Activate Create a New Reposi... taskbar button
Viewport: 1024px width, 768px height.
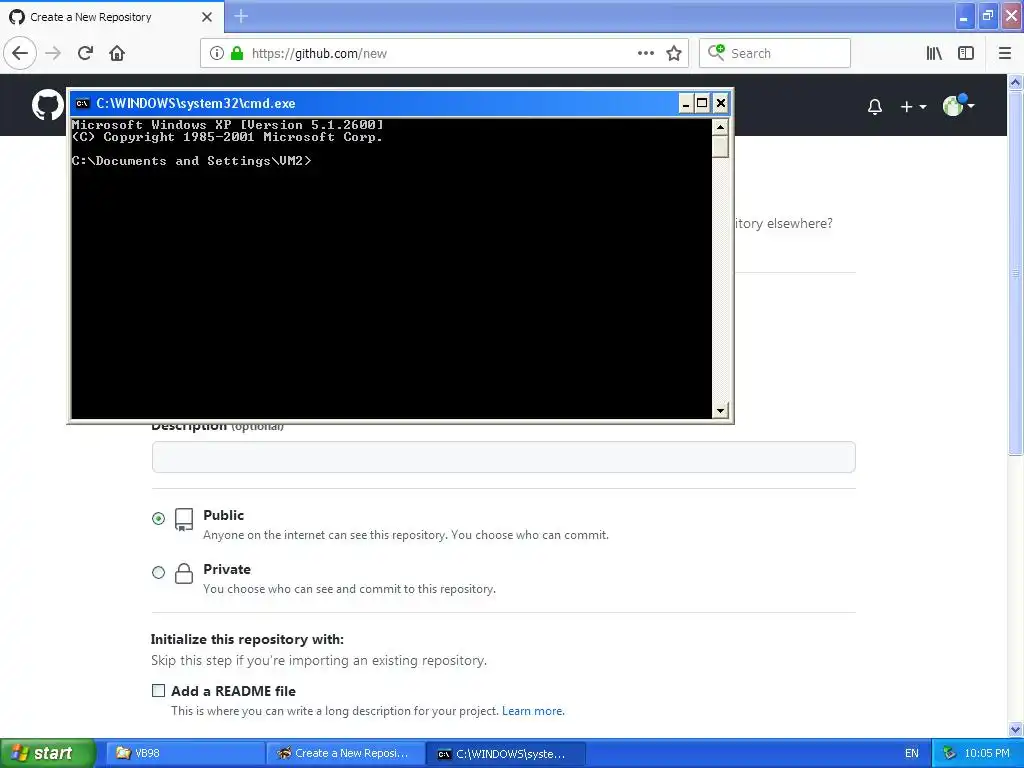tap(345, 753)
